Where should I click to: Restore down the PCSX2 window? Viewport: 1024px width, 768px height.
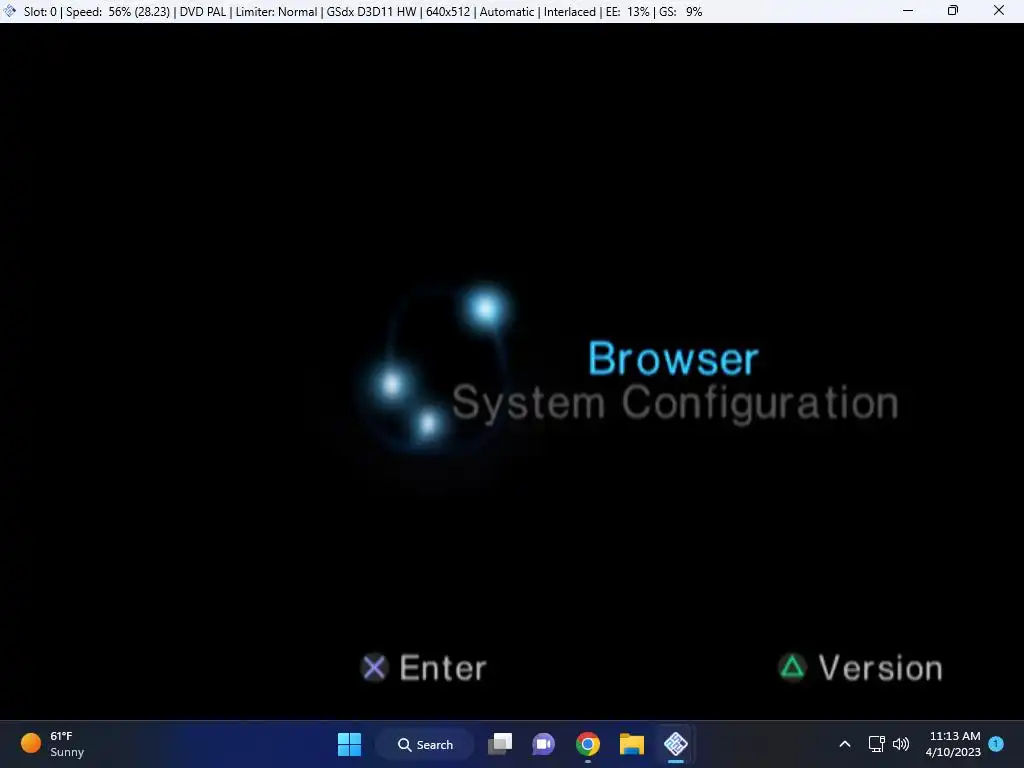[953, 10]
